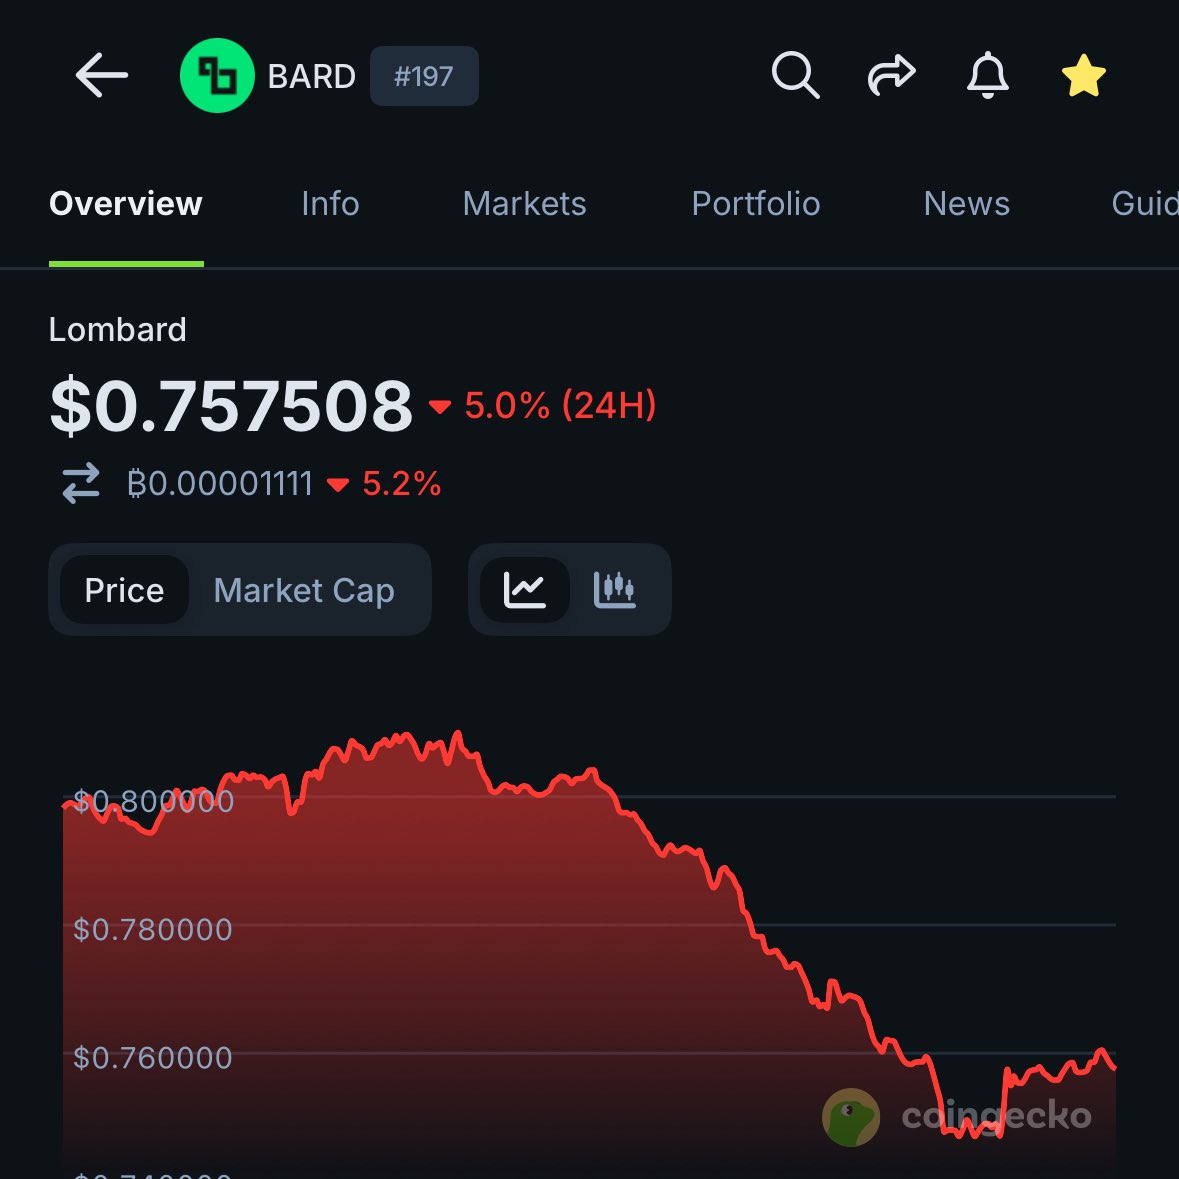Open the News tab
This screenshot has width=1179, height=1179.
[966, 204]
